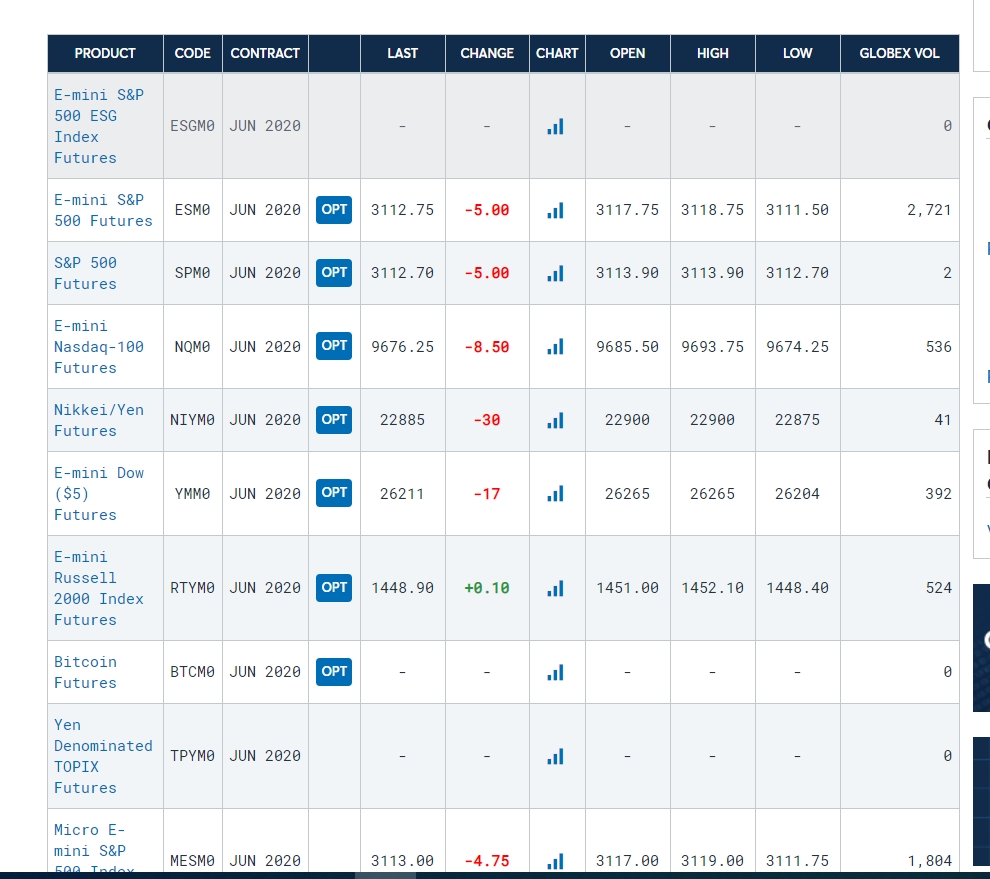Viewport: 990px width, 879px height.
Task: Select Globex volume 1,804
Action: coord(929,861)
